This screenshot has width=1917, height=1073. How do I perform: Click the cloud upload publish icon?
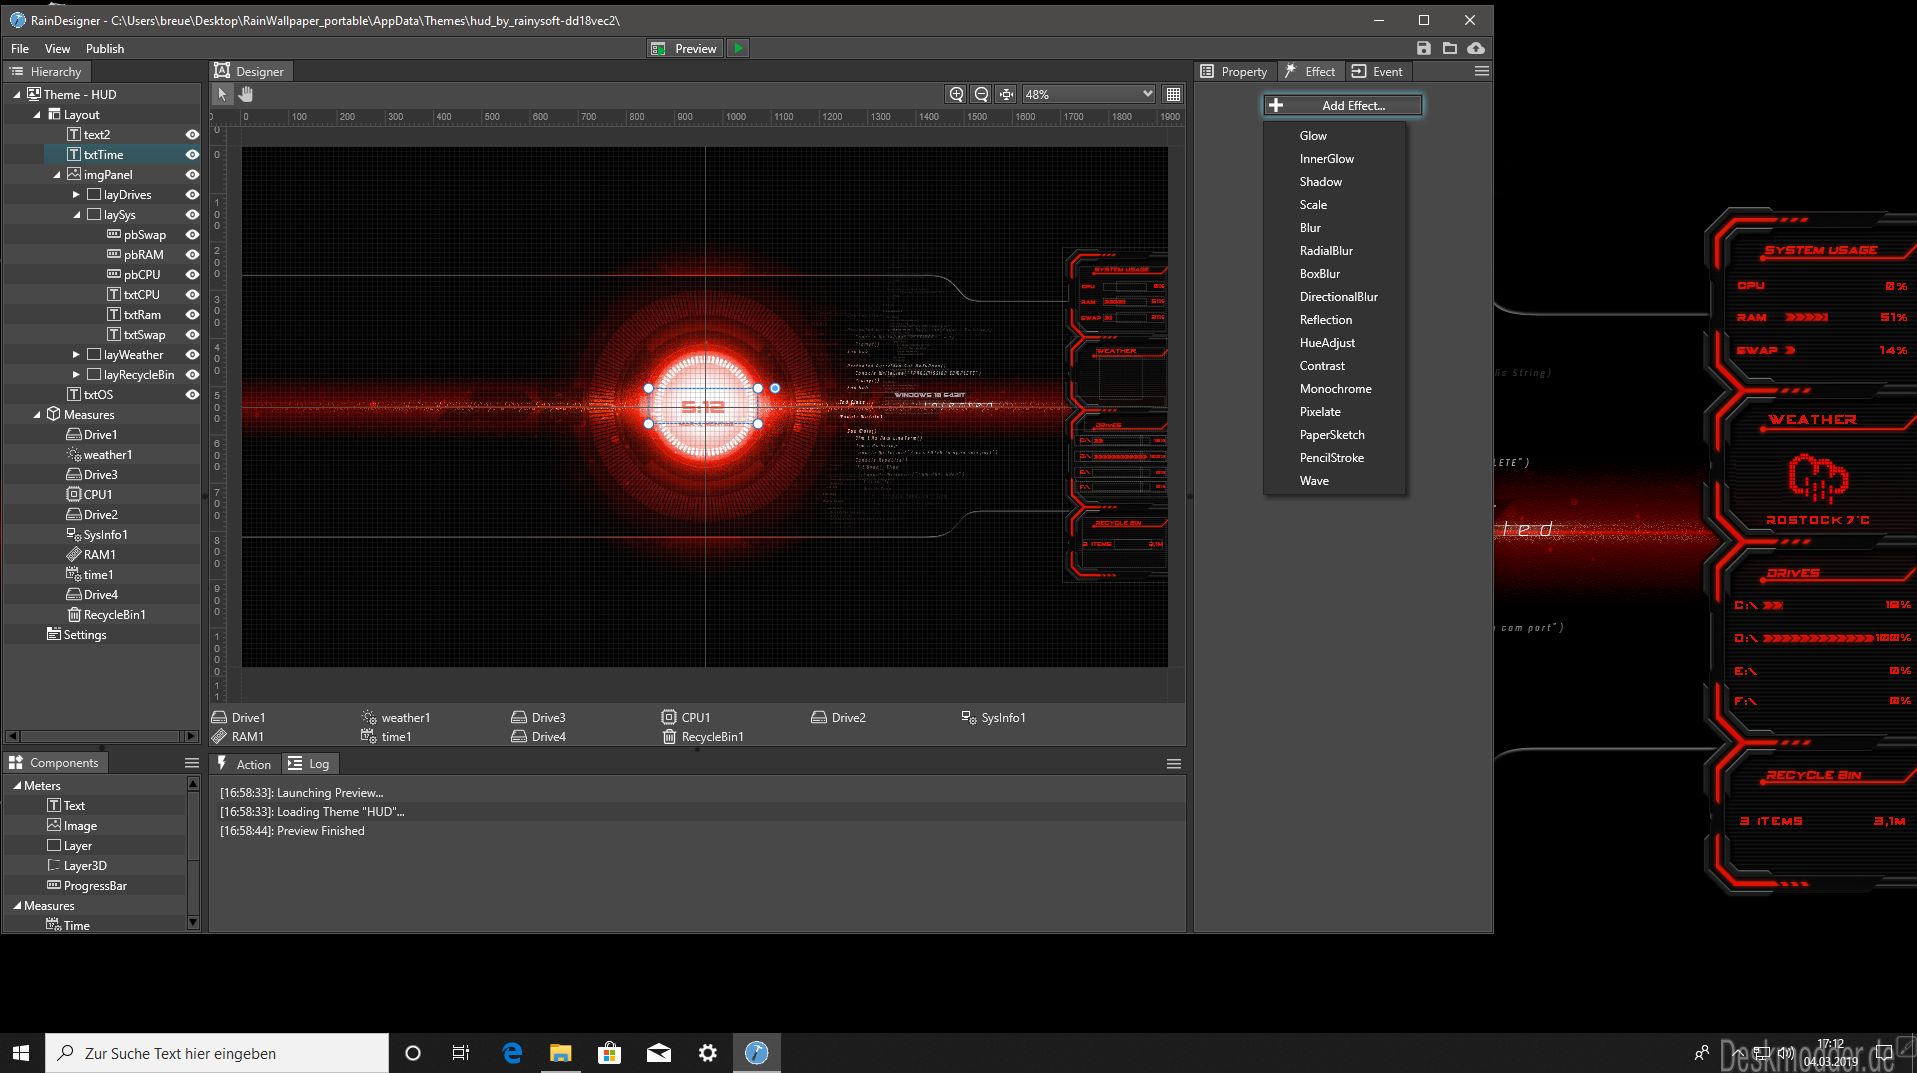tap(1476, 48)
